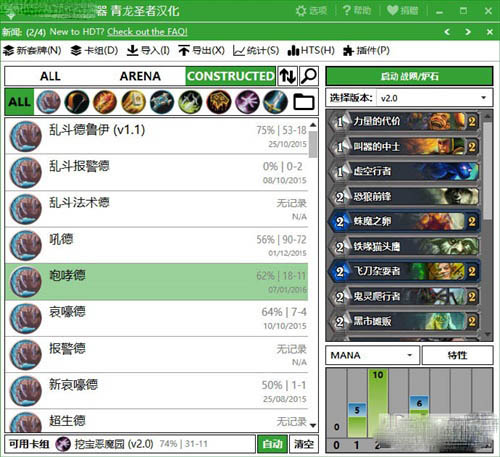Click card 虚空行者

pyautogui.click(x=404, y=171)
